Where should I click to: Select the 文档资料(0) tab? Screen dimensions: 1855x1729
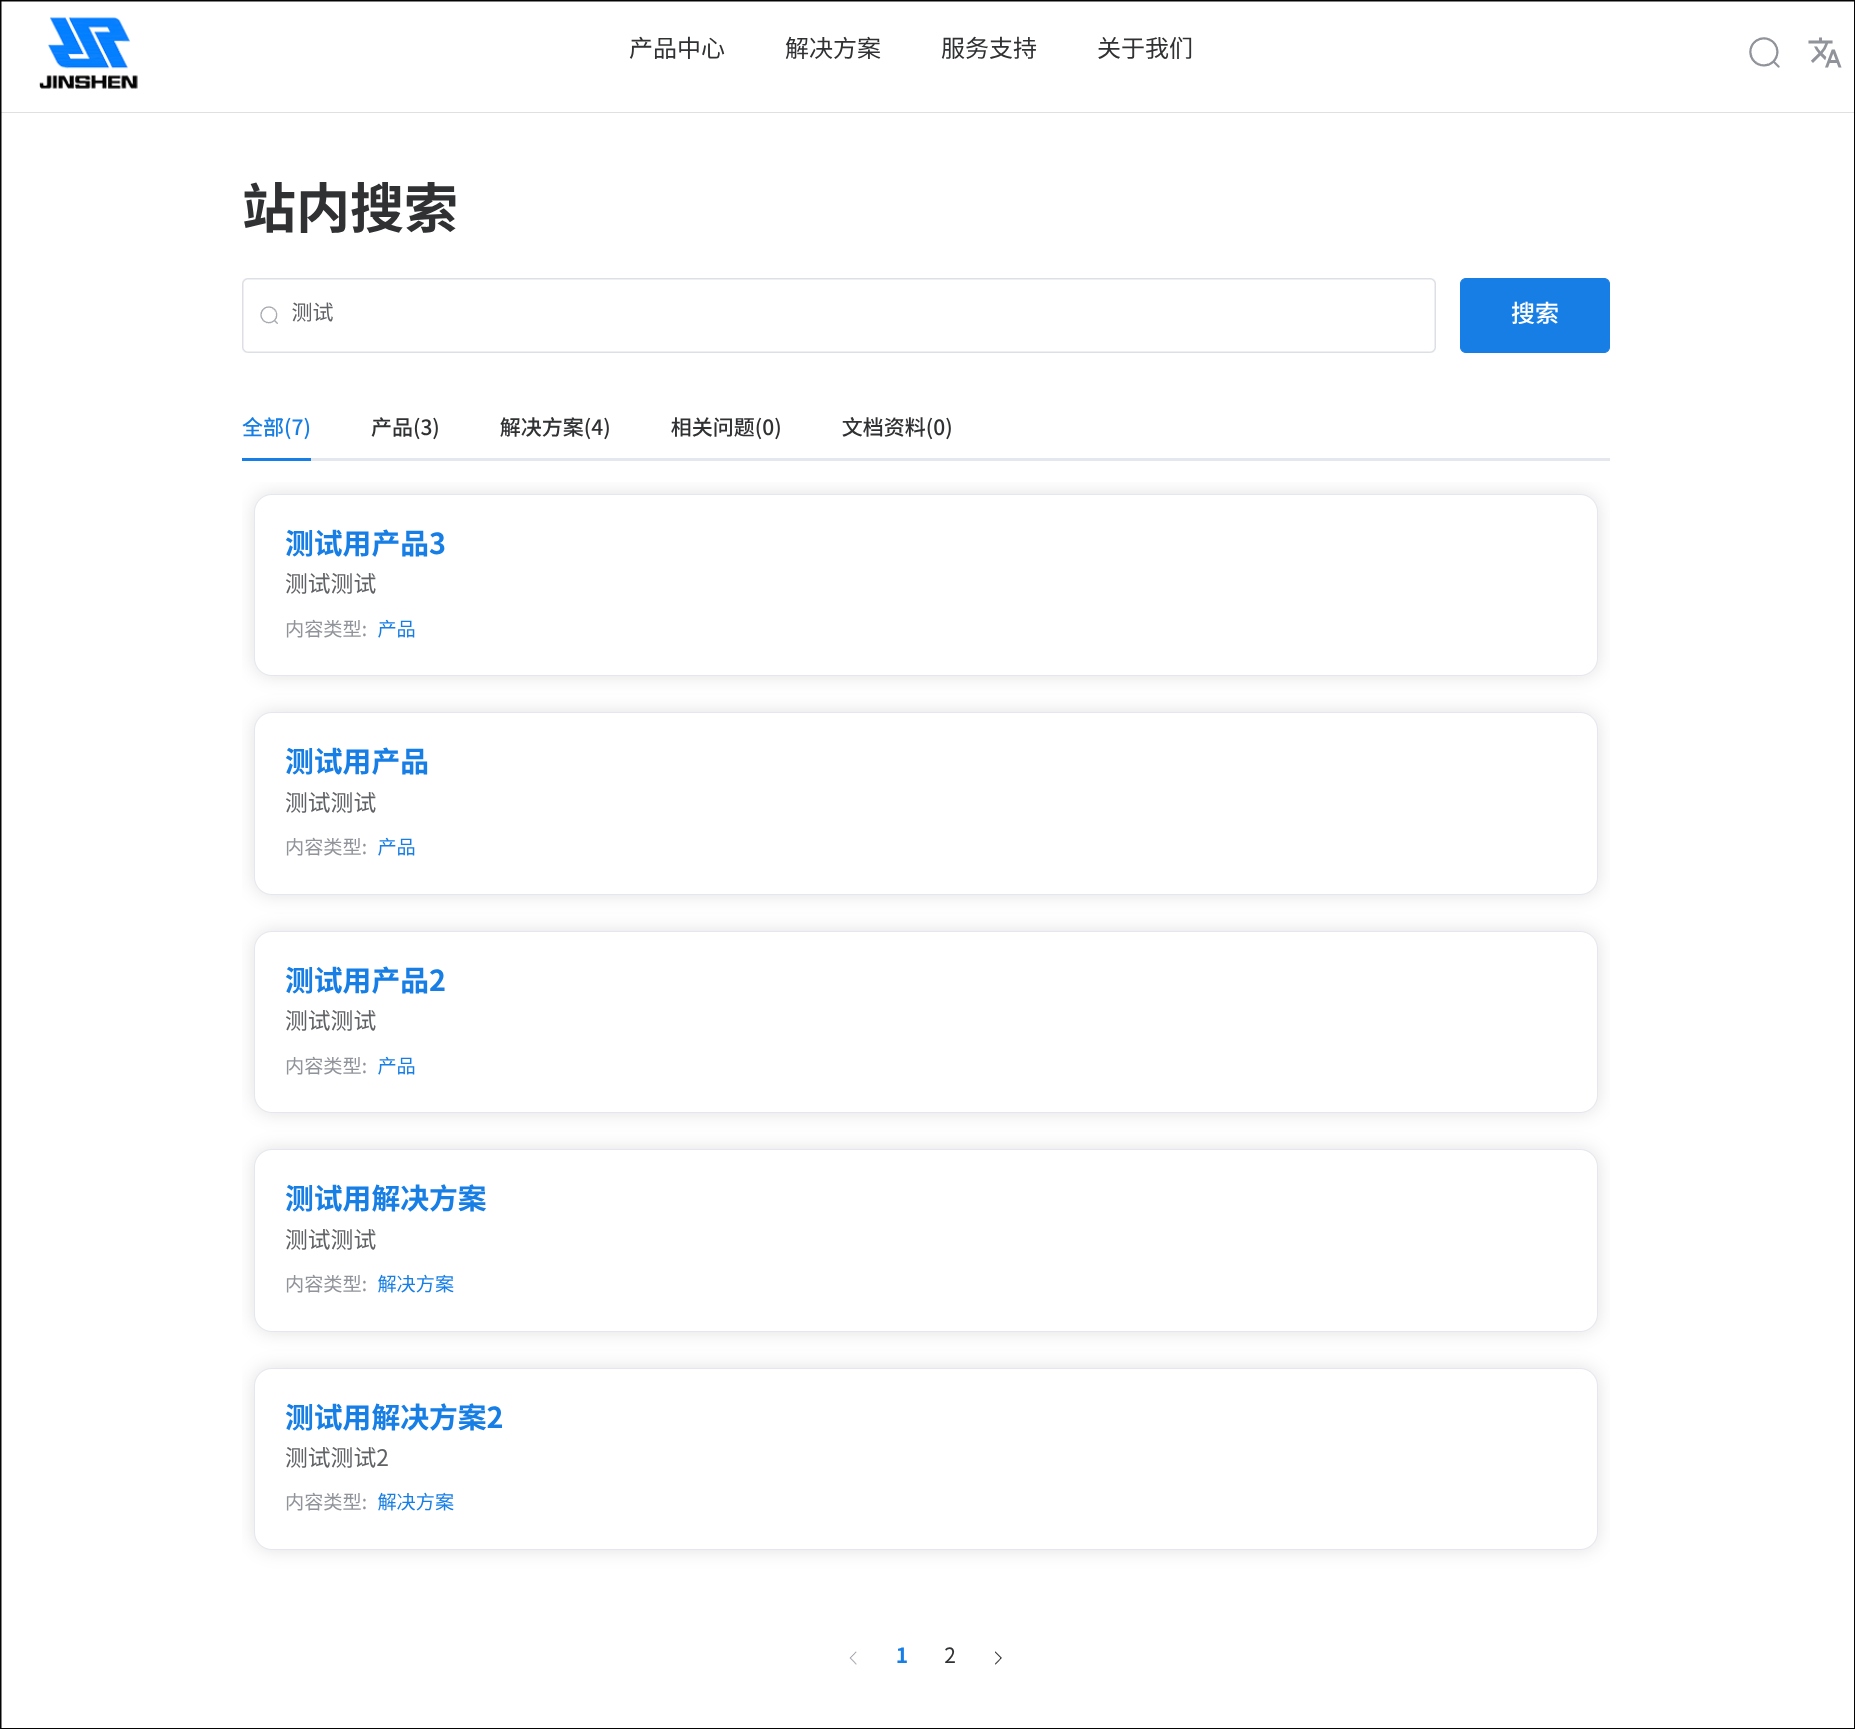(x=896, y=428)
